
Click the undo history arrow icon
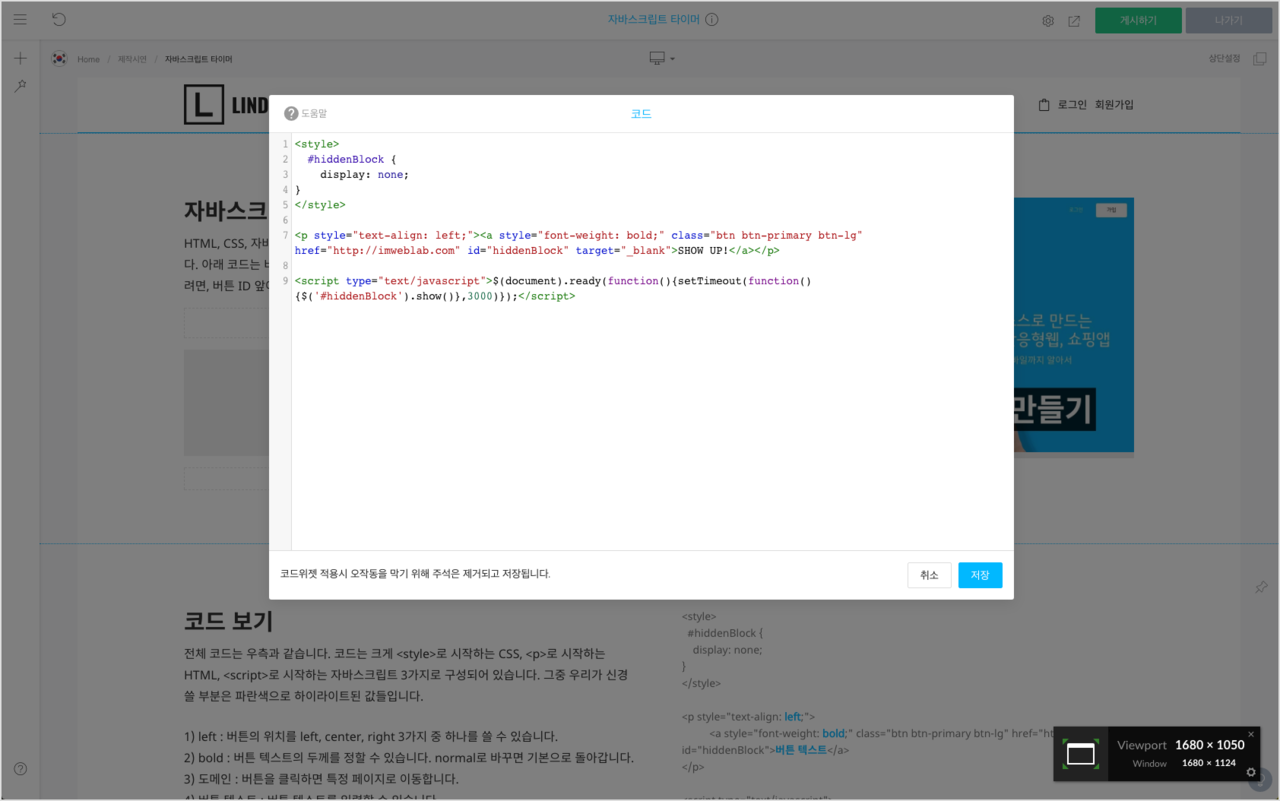pos(59,19)
